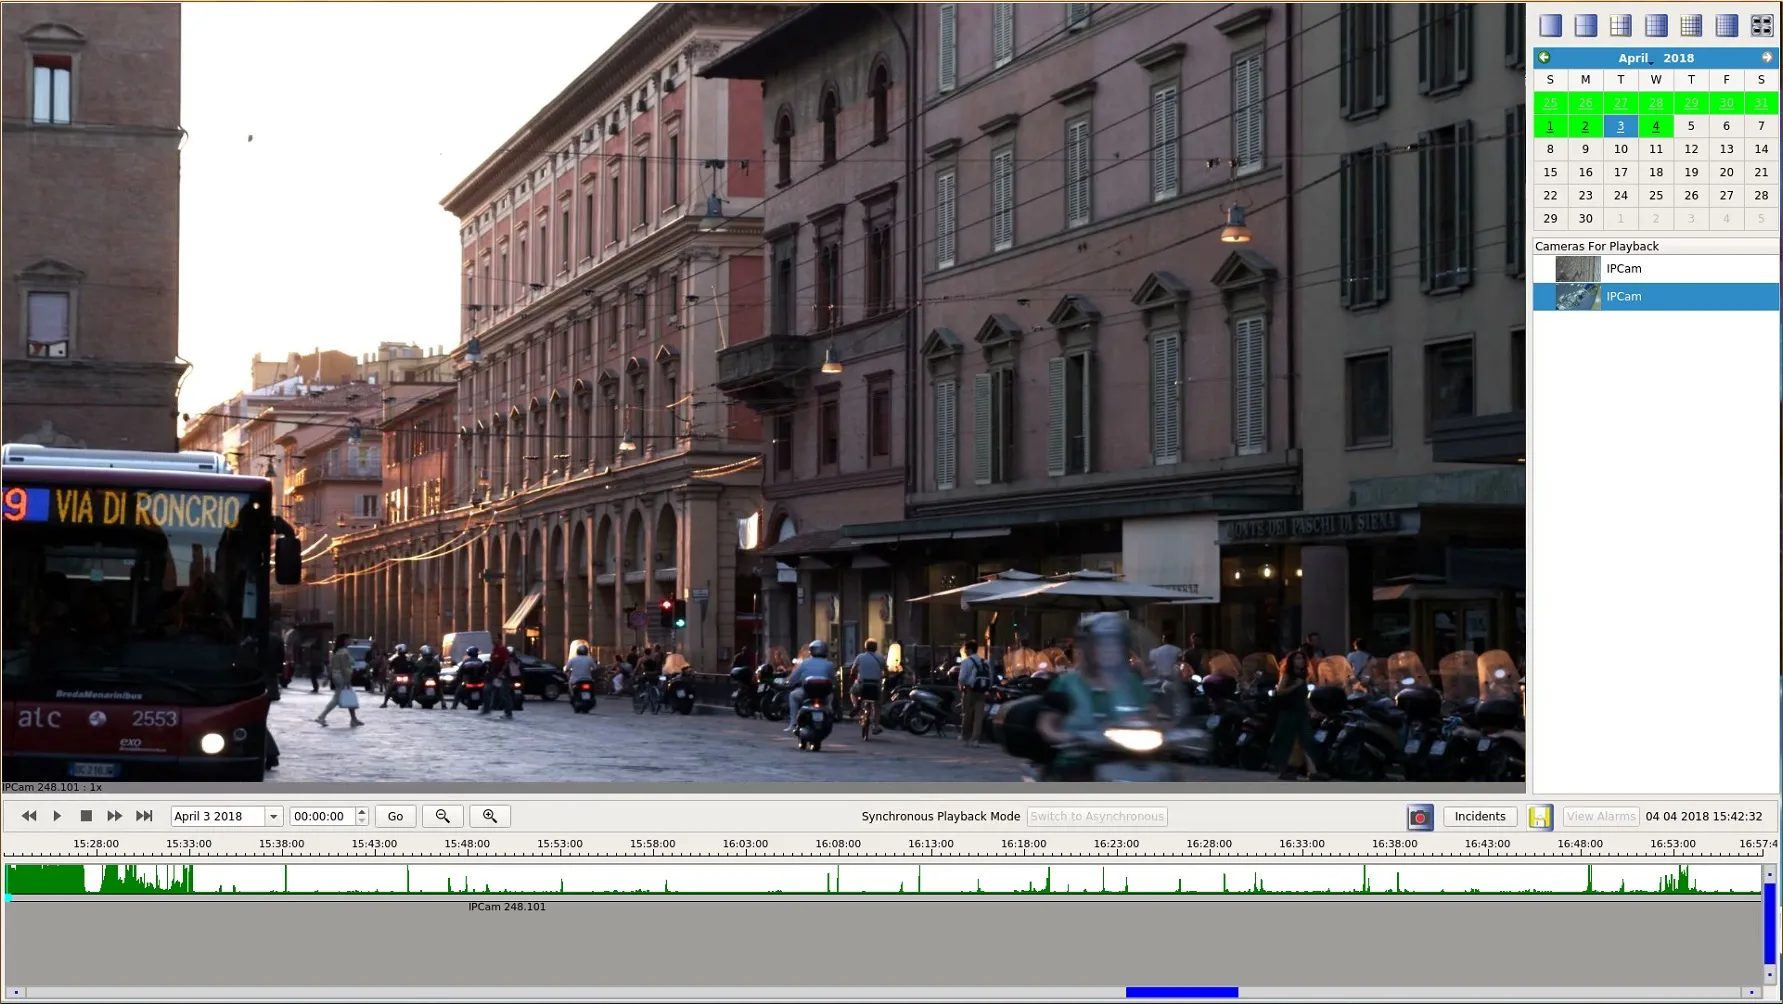Stop the video playback
This screenshot has width=1783, height=1004.
click(x=86, y=816)
